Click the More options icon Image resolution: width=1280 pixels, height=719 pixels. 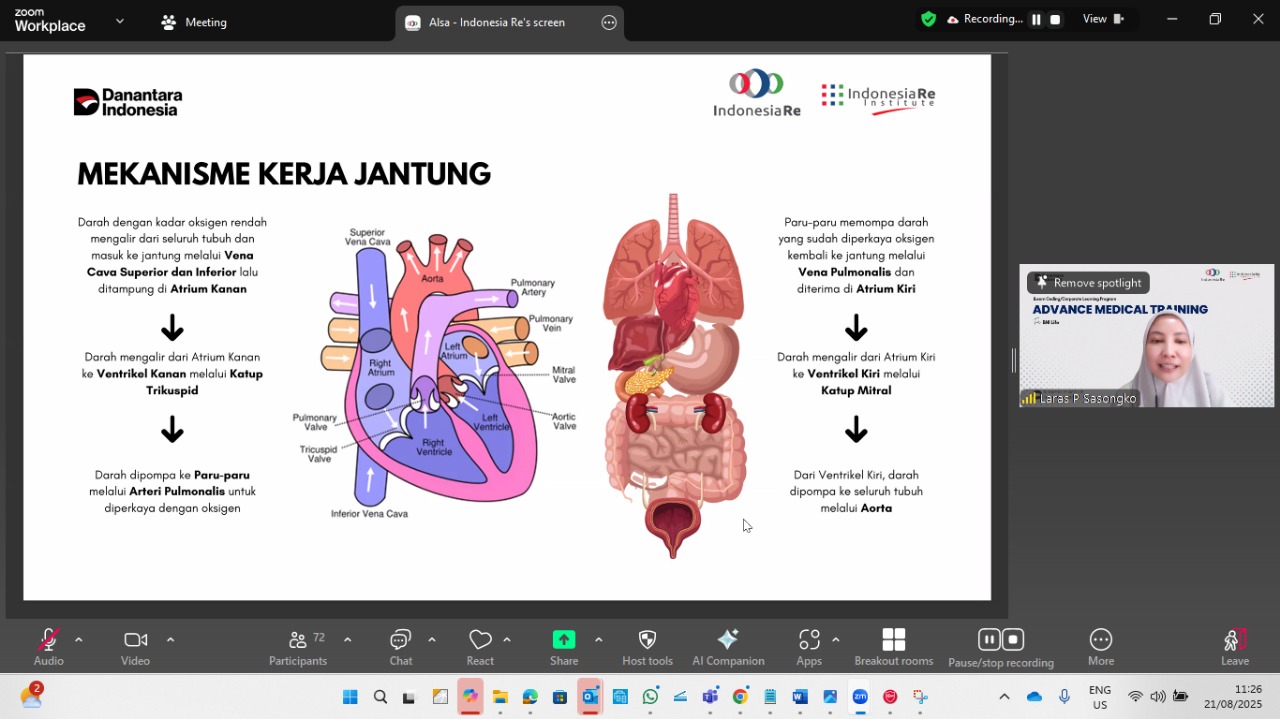[x=1101, y=640]
